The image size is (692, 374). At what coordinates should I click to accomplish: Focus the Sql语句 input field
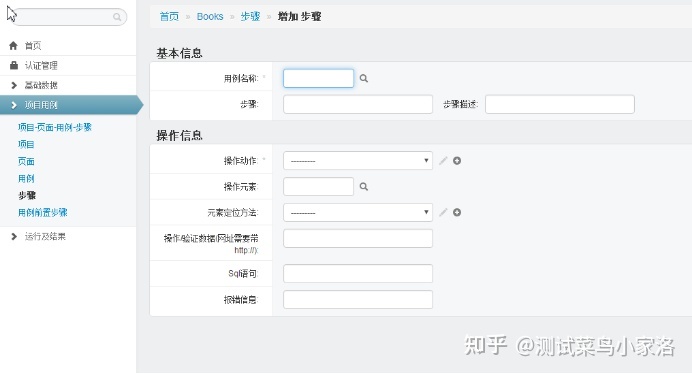(x=358, y=273)
